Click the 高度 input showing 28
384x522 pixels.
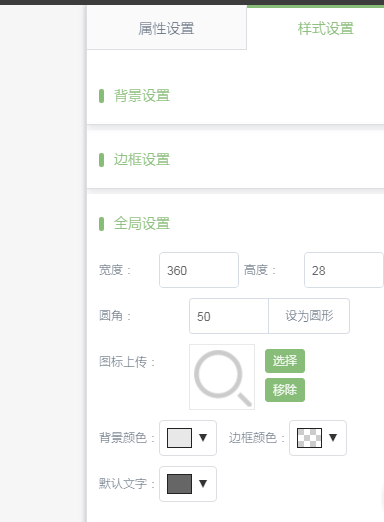(344, 270)
